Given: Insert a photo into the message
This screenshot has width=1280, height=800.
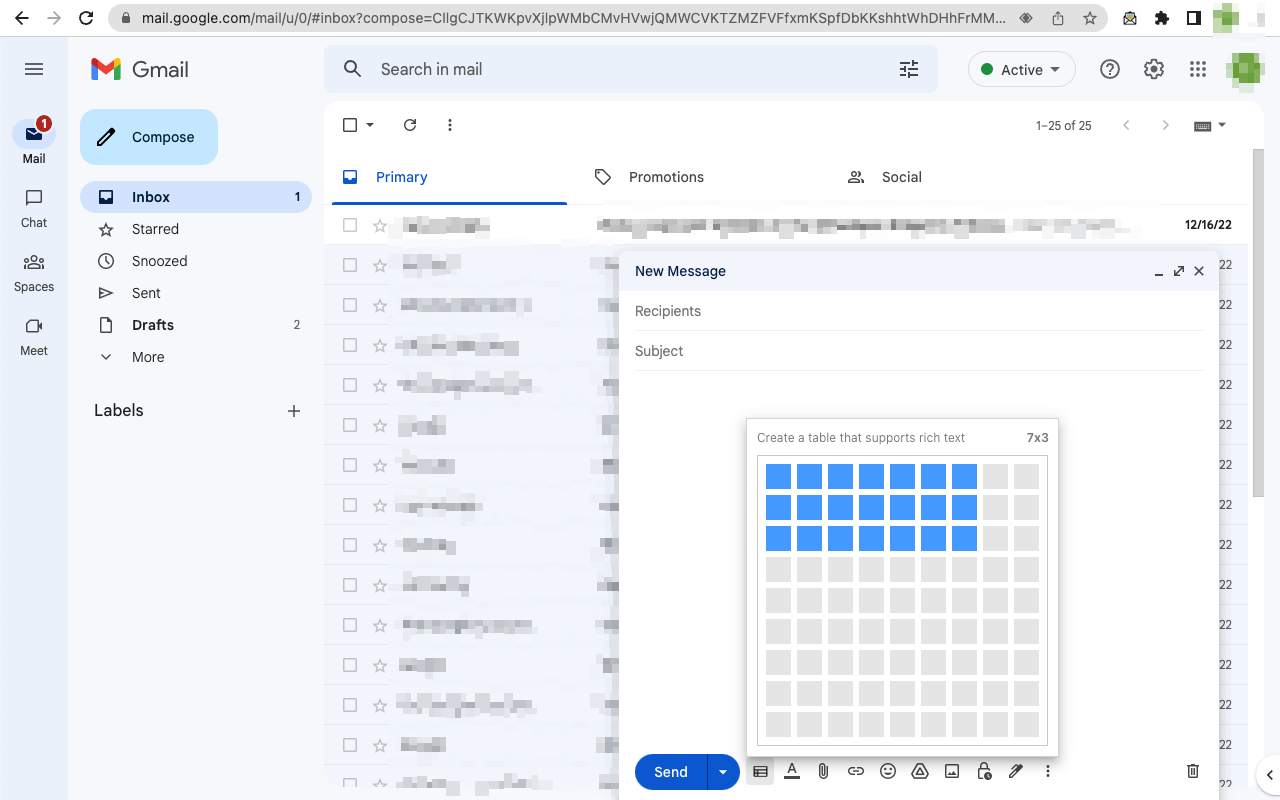Looking at the screenshot, I should [x=952, y=771].
